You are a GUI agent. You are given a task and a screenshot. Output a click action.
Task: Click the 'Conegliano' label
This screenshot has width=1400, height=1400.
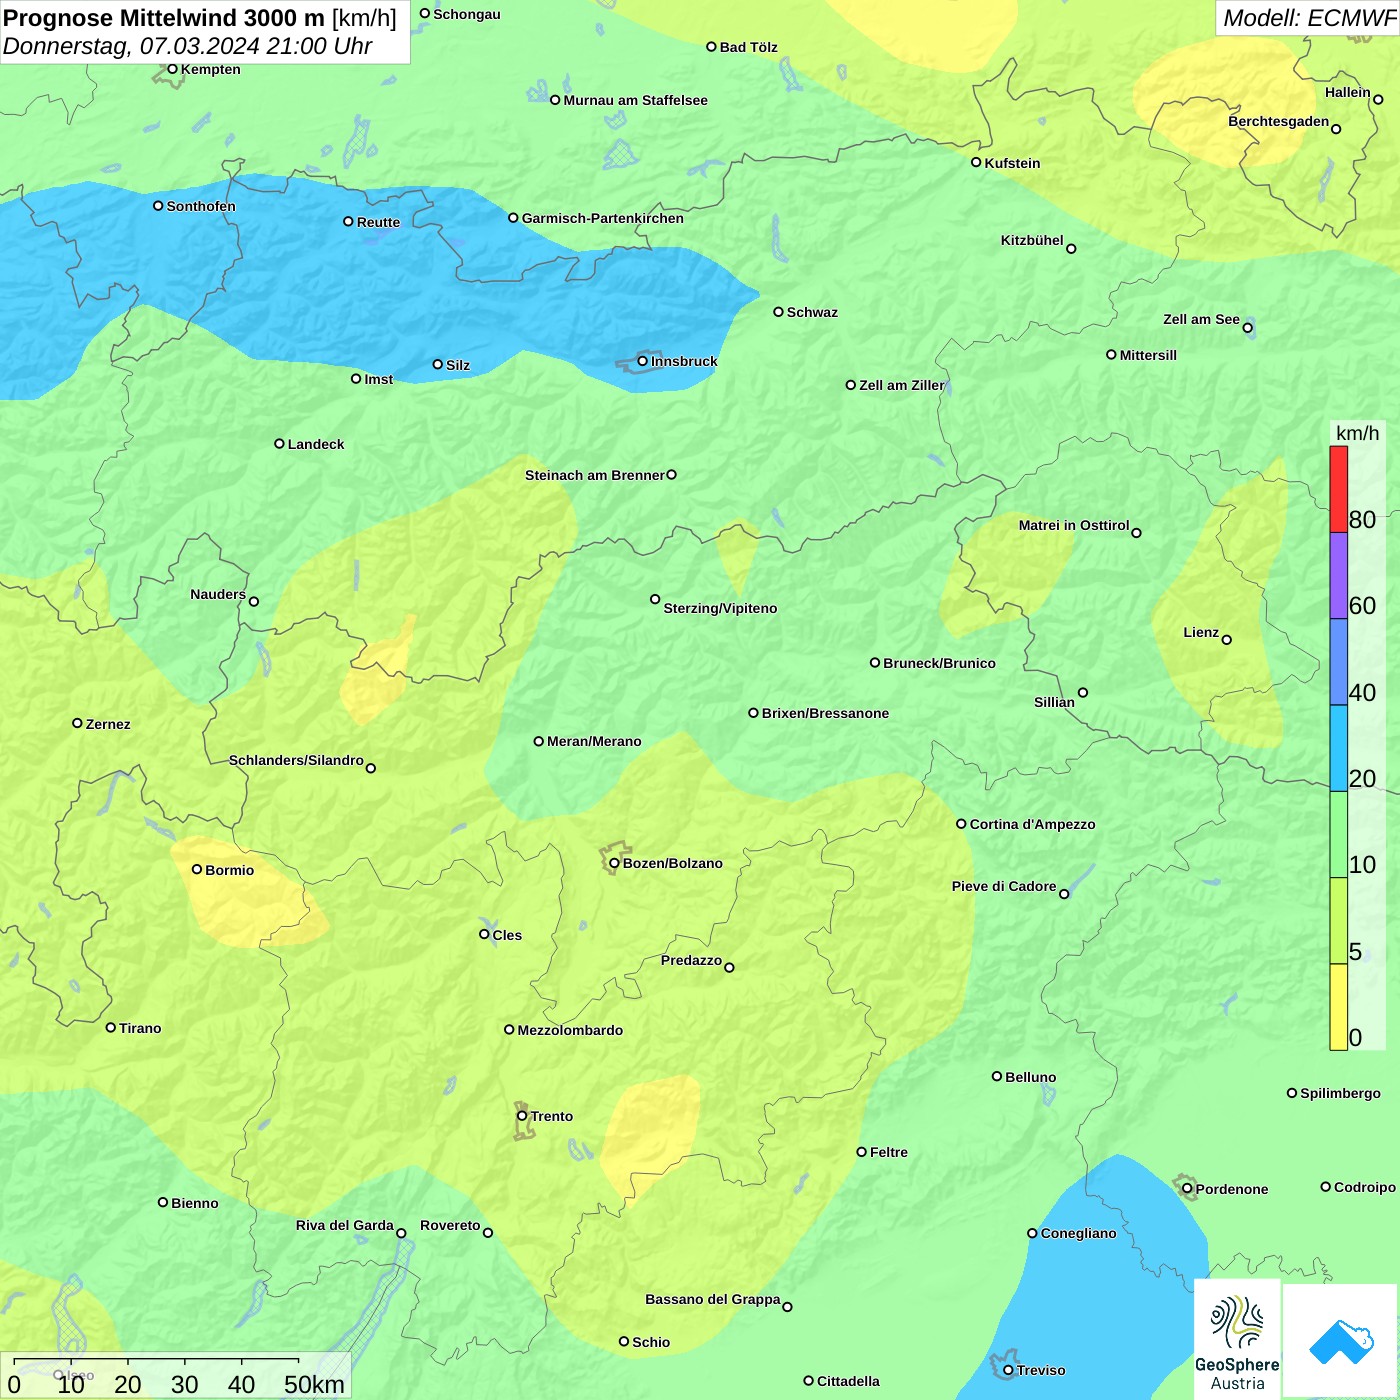tap(1078, 1233)
